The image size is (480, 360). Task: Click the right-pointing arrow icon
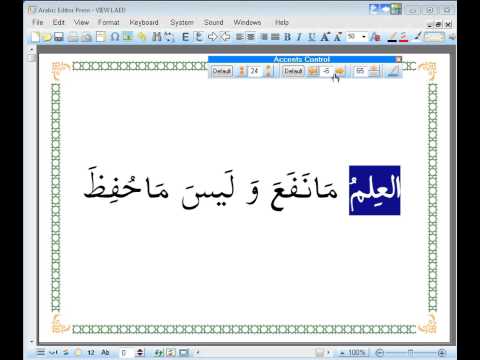(x=212, y=37)
